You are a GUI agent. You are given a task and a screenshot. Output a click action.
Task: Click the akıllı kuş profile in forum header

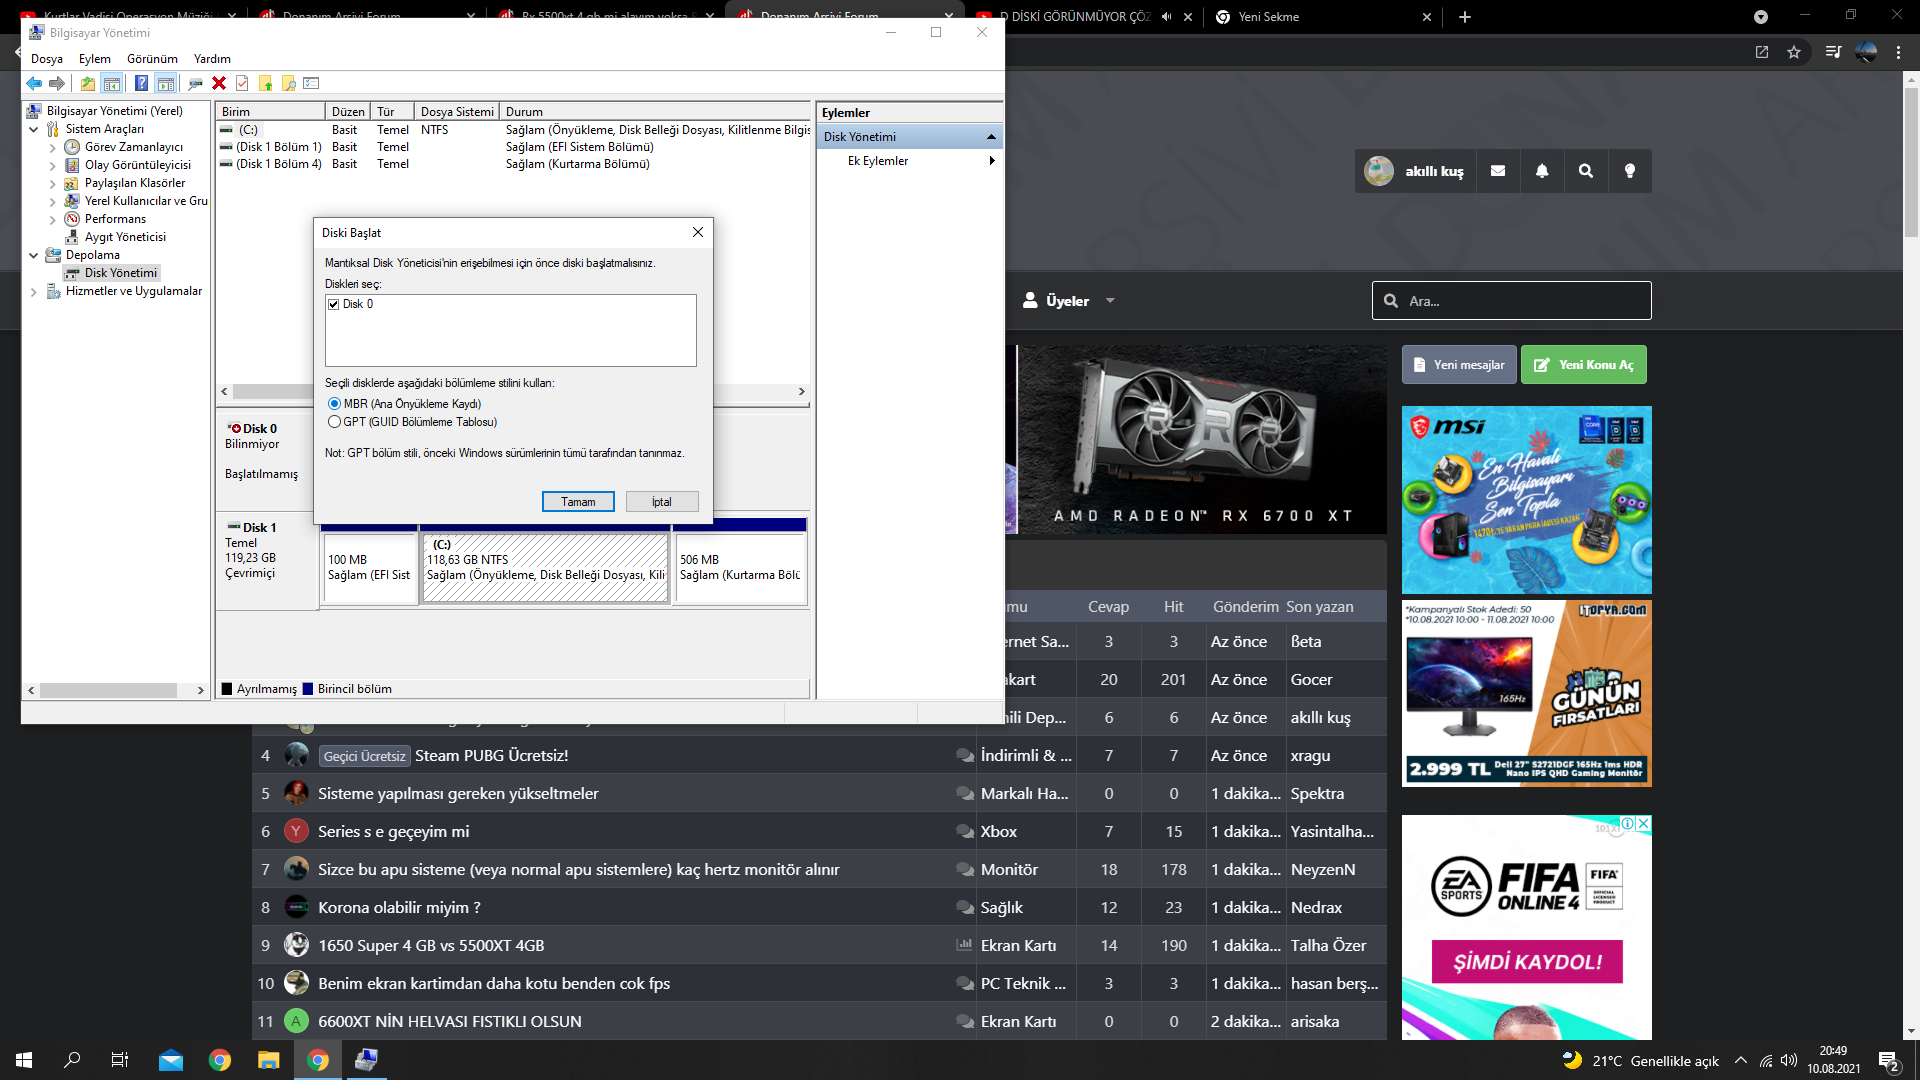click(x=1414, y=171)
